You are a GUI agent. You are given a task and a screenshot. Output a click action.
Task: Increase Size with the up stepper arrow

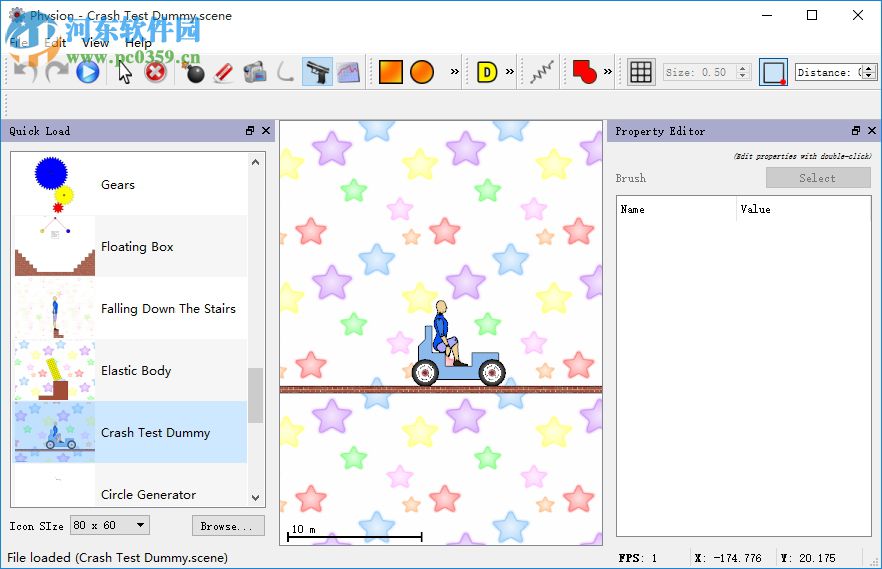[743, 68]
